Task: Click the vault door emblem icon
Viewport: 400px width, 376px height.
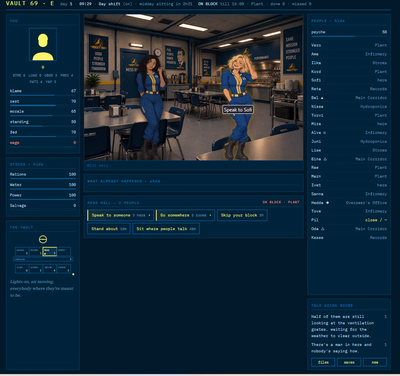Action: (x=43, y=239)
